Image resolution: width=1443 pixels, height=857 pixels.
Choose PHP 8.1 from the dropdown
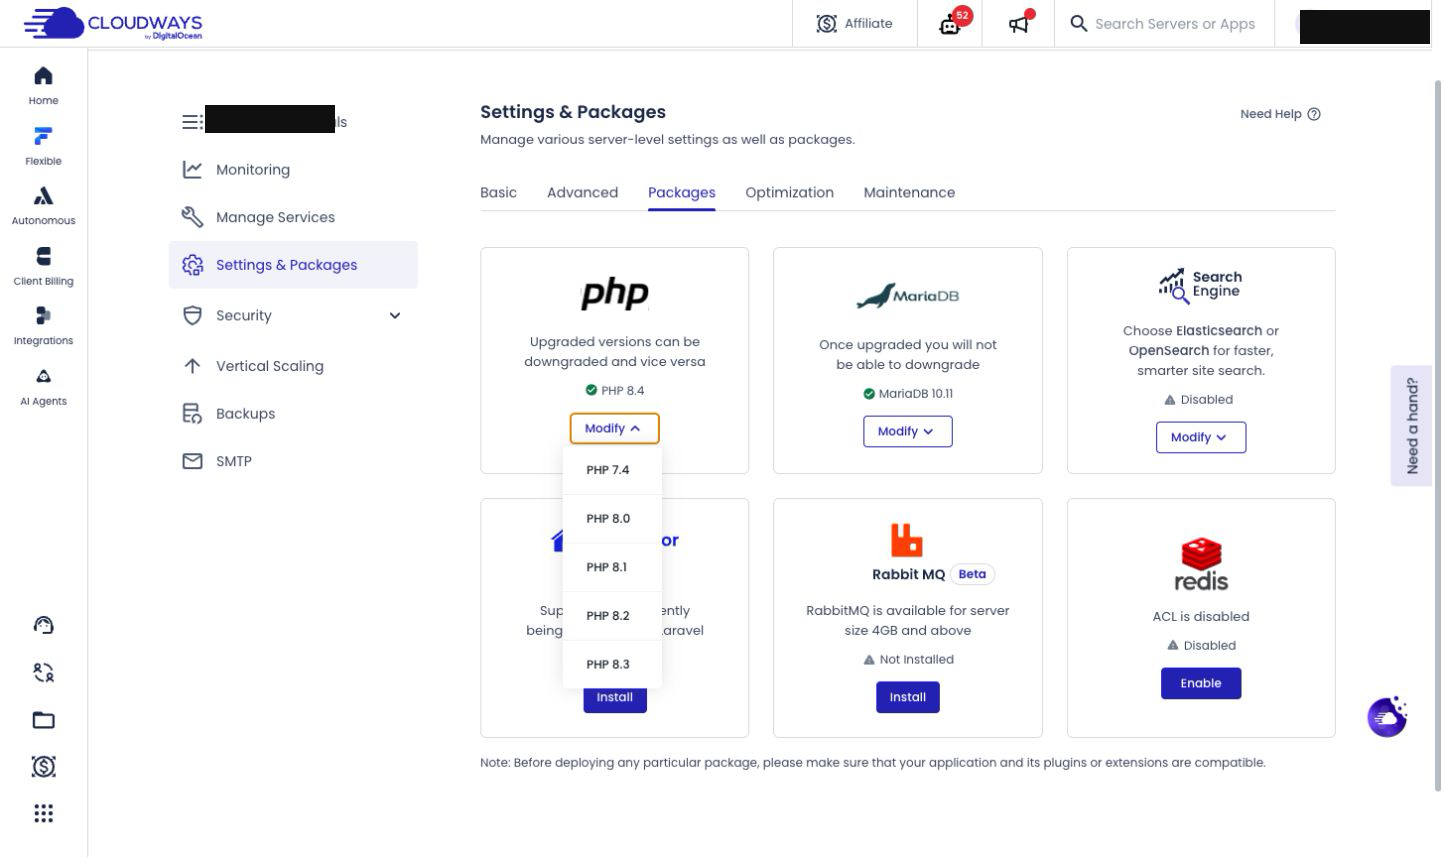click(612, 567)
